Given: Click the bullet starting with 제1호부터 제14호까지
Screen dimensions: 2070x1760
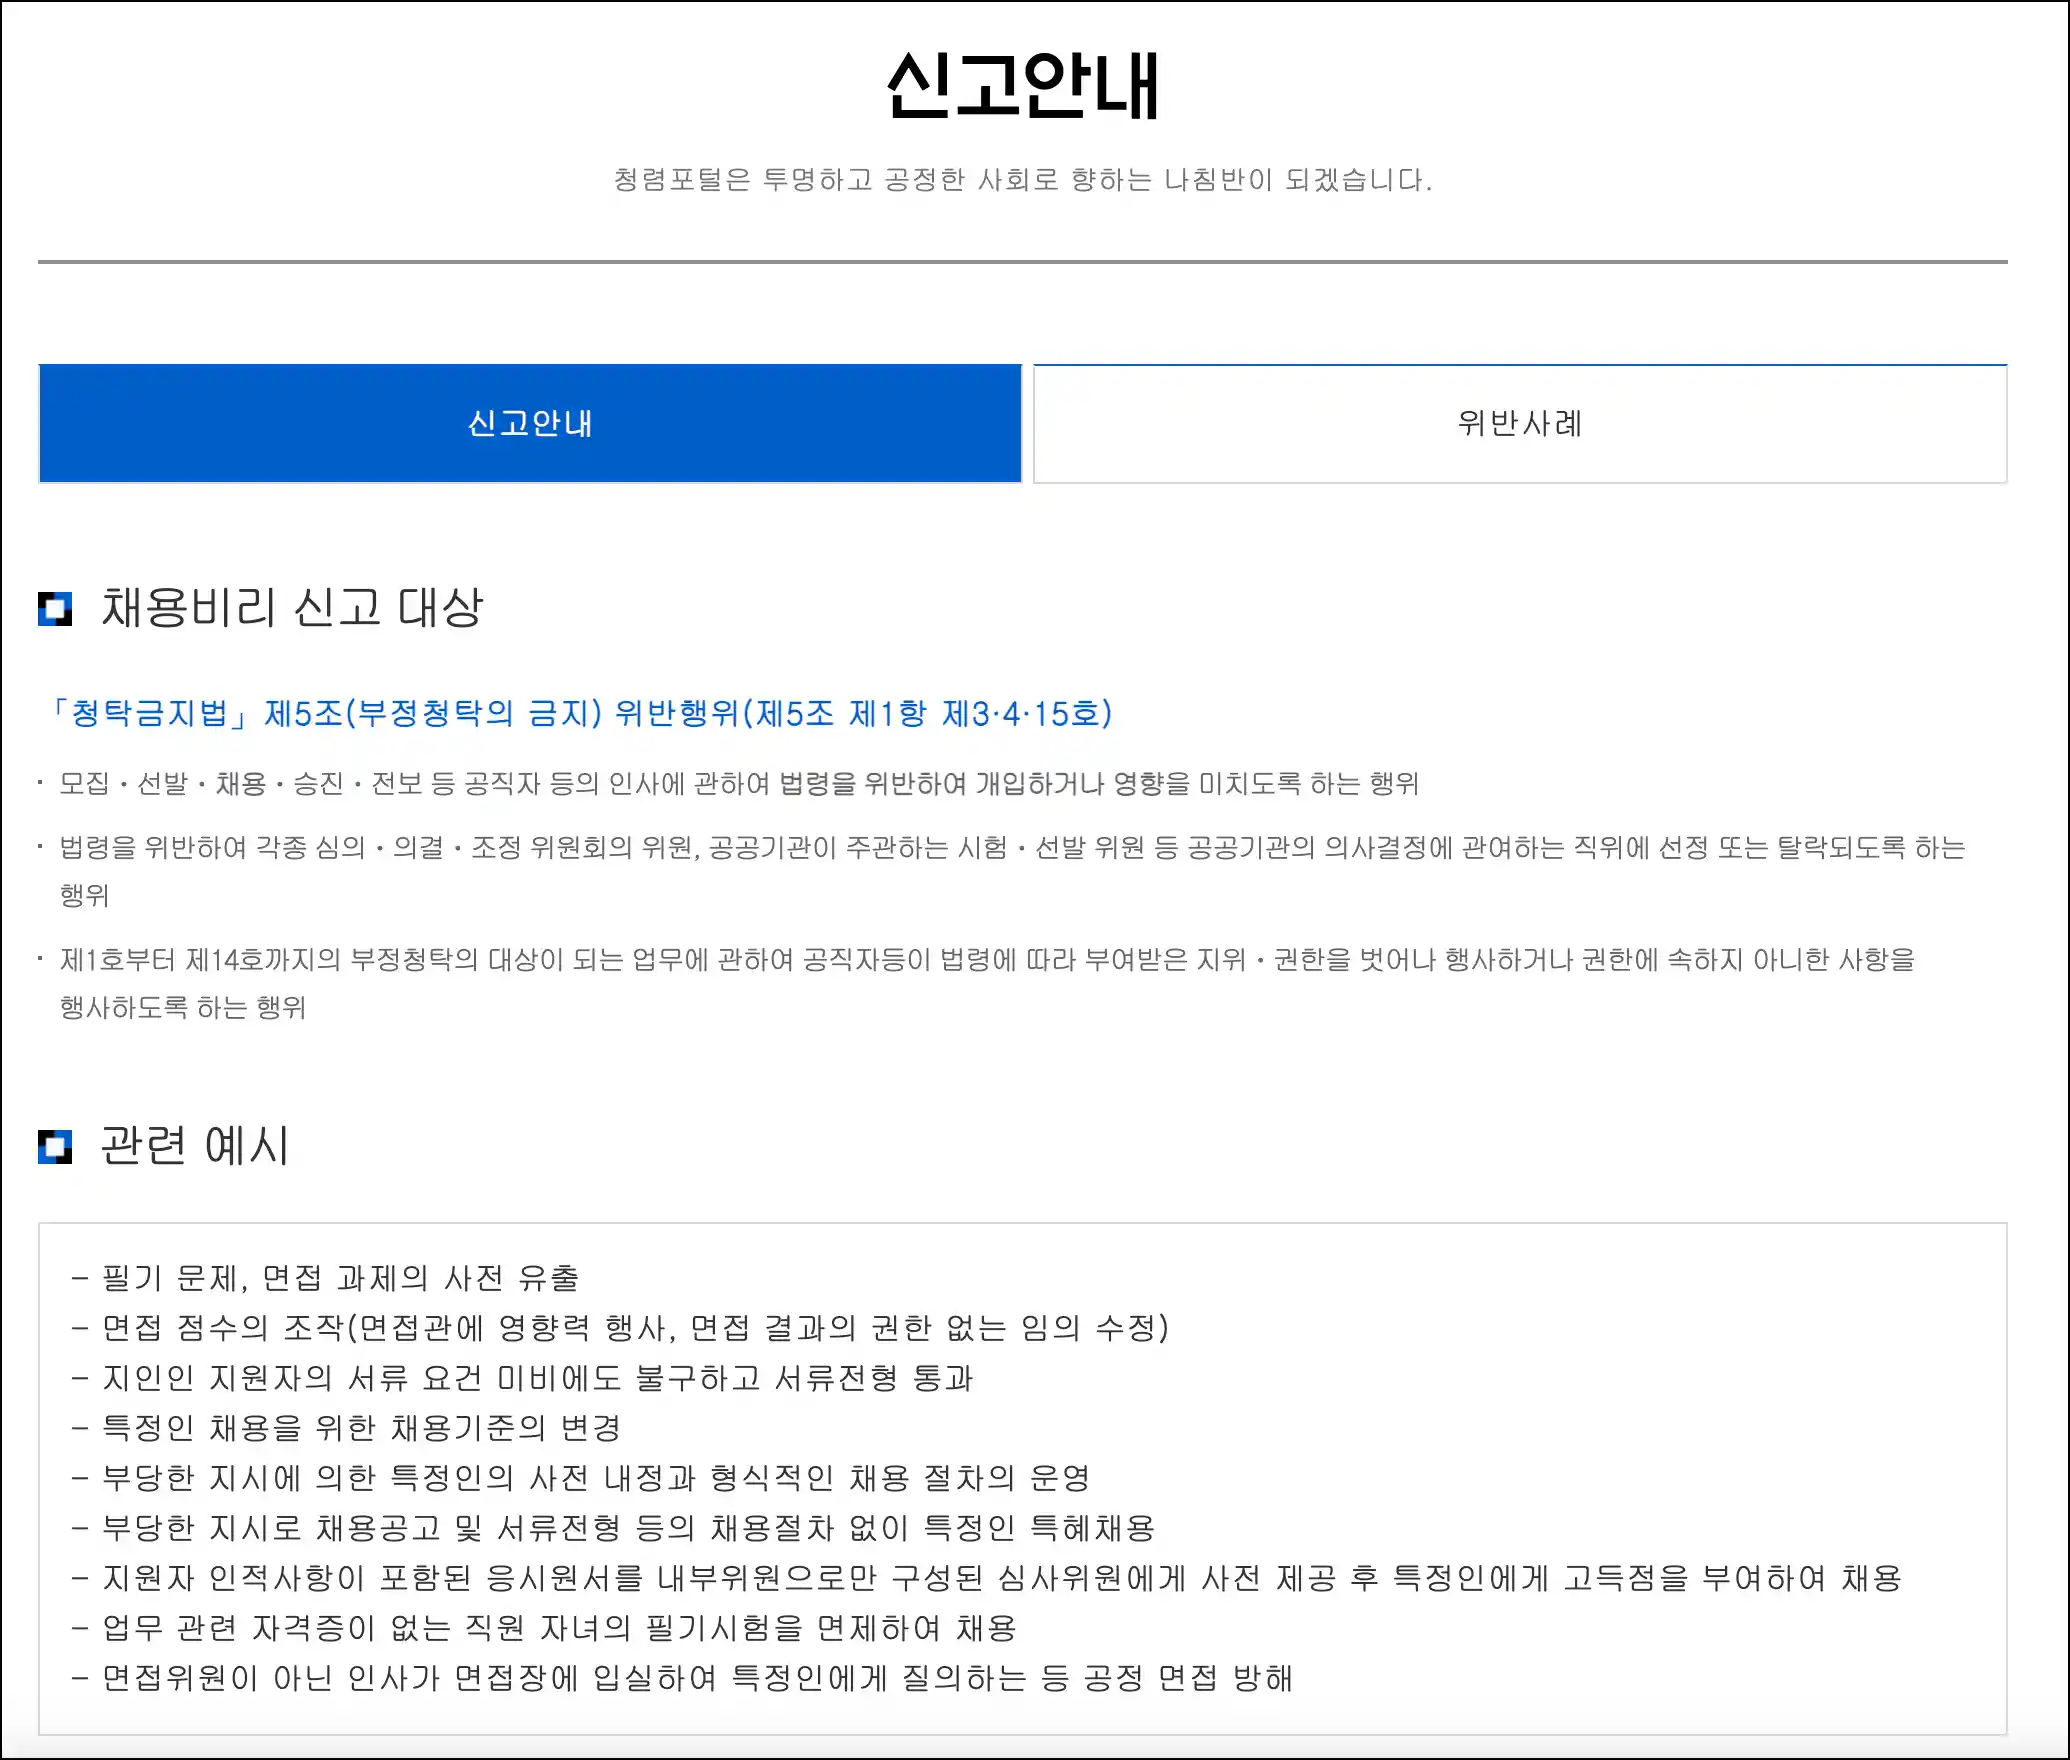Looking at the screenshot, I should [x=986, y=960].
